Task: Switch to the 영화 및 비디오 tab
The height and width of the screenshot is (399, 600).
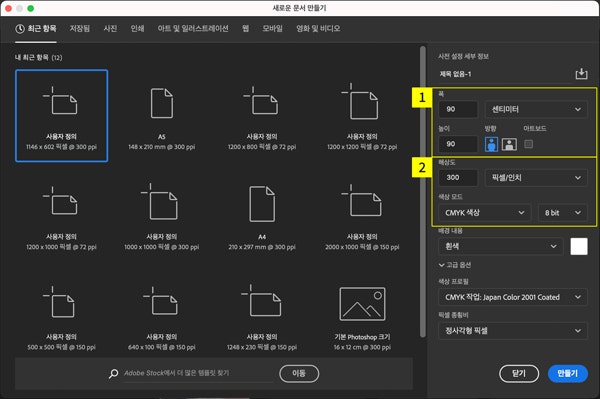Action: pyautogui.click(x=318, y=29)
